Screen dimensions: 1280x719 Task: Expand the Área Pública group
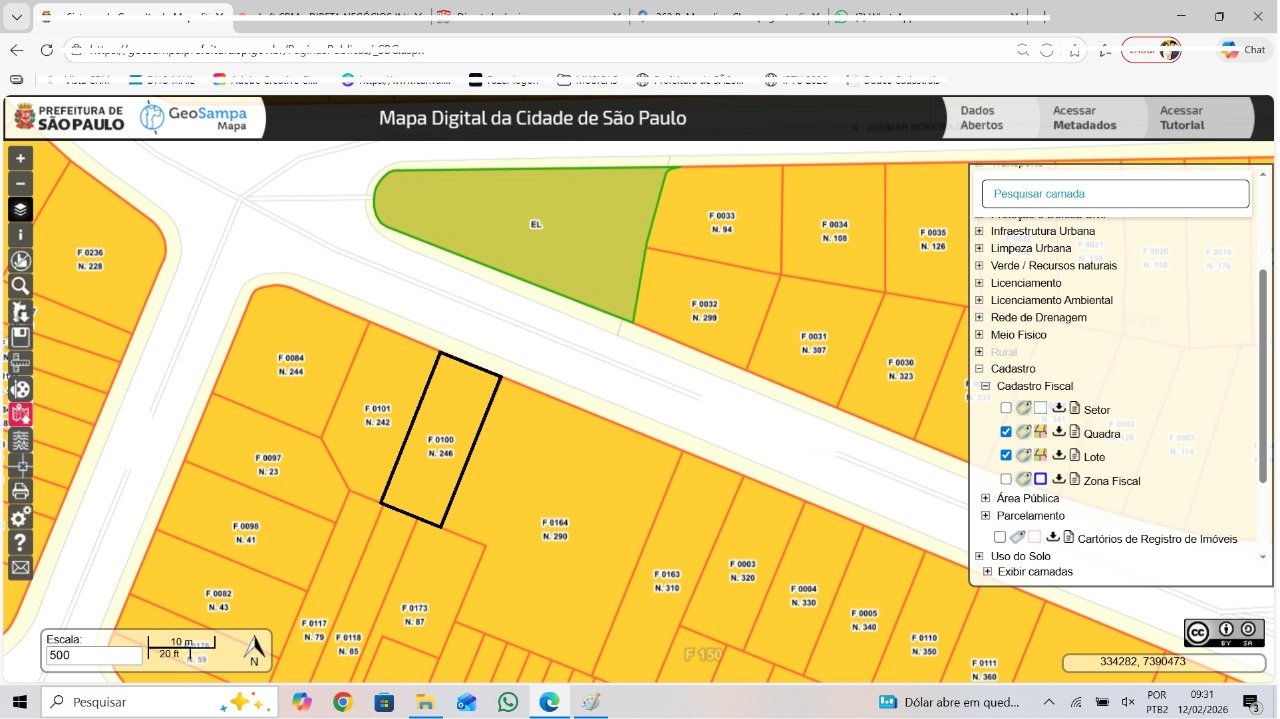985,498
